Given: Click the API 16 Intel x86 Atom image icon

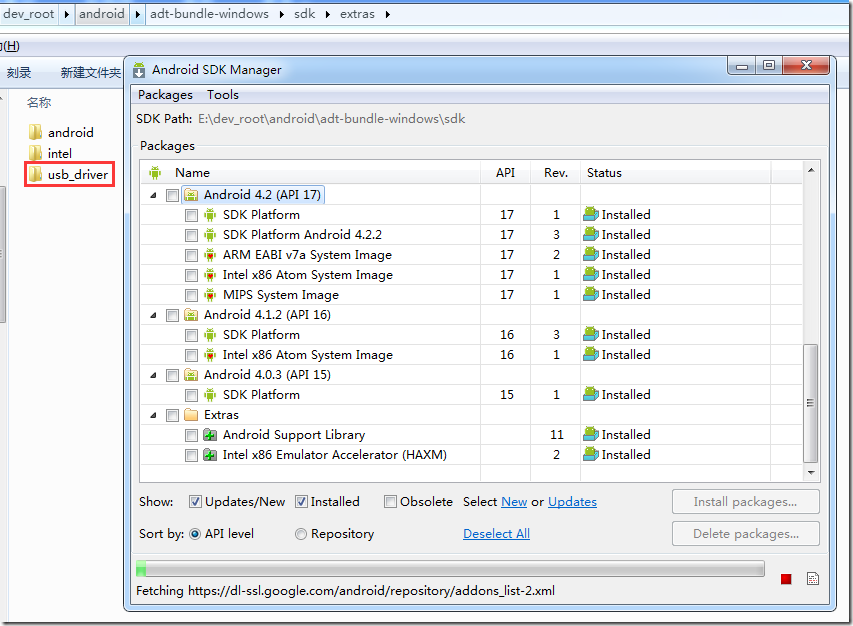Looking at the screenshot, I should tap(210, 355).
